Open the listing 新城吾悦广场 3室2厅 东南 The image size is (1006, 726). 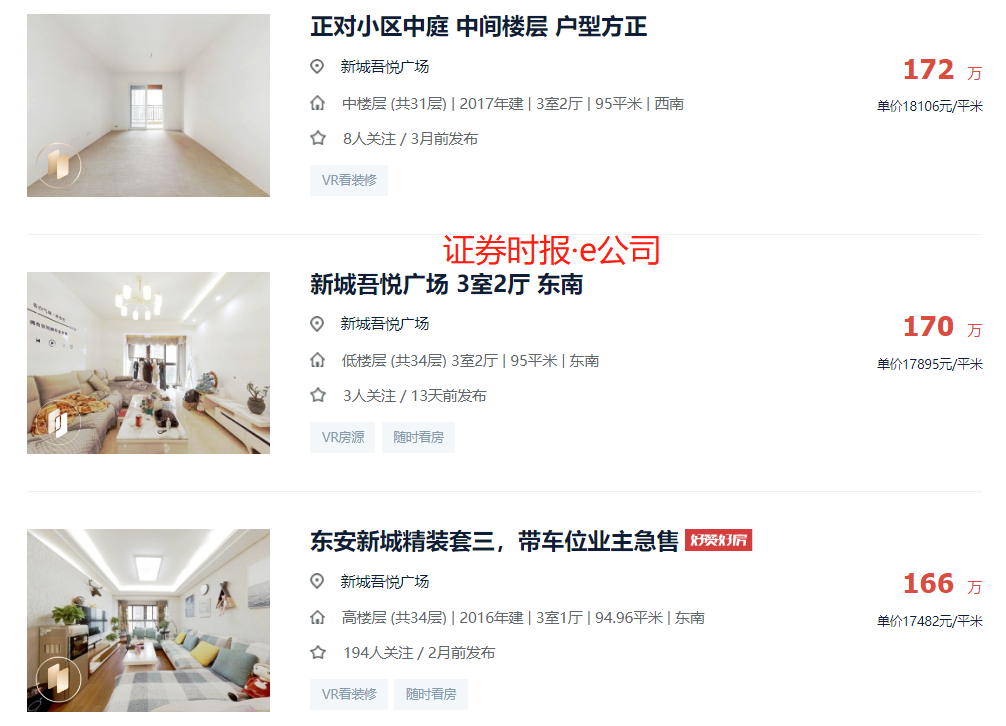pos(447,284)
